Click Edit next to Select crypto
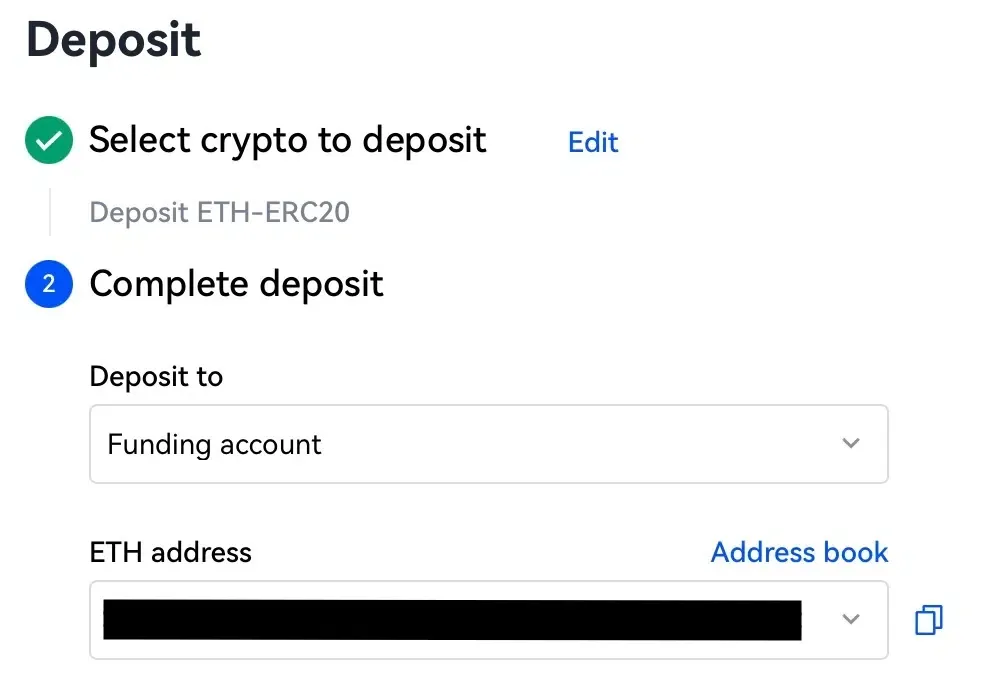The height and width of the screenshot is (684, 982). [x=593, y=143]
